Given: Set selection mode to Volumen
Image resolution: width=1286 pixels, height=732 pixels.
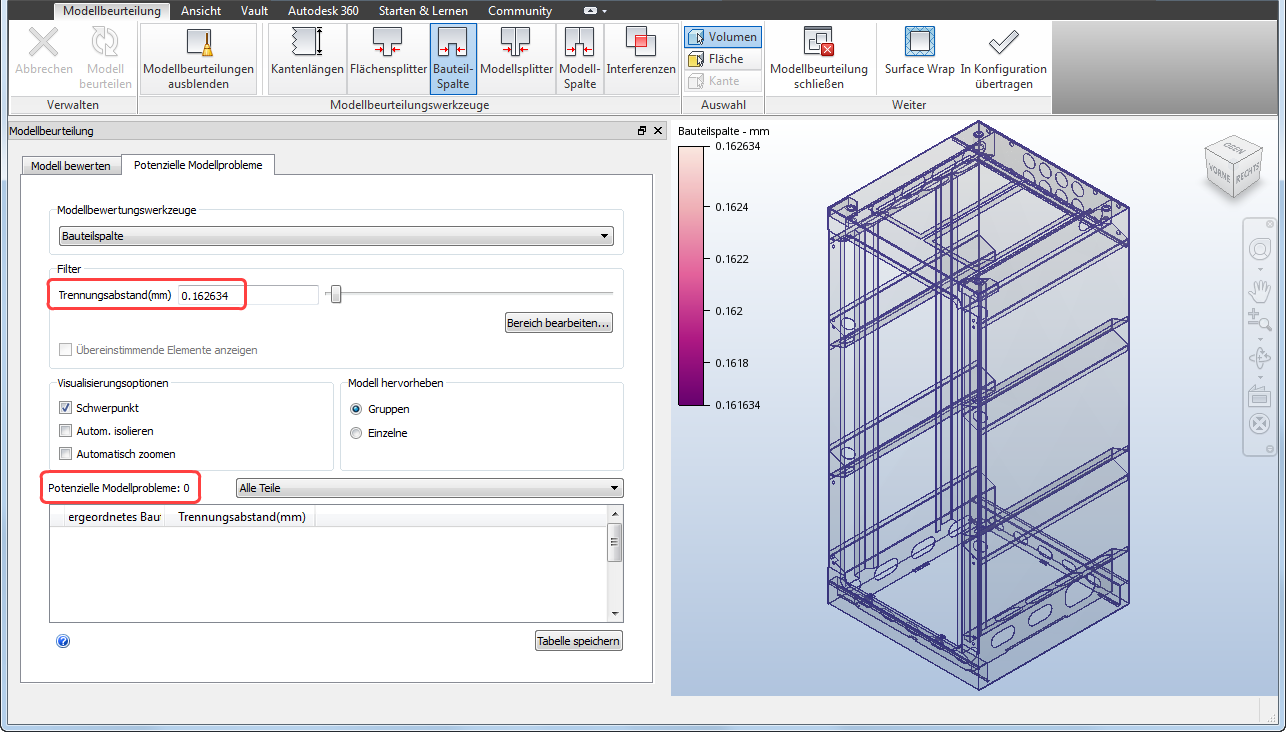Looking at the screenshot, I should click(723, 37).
